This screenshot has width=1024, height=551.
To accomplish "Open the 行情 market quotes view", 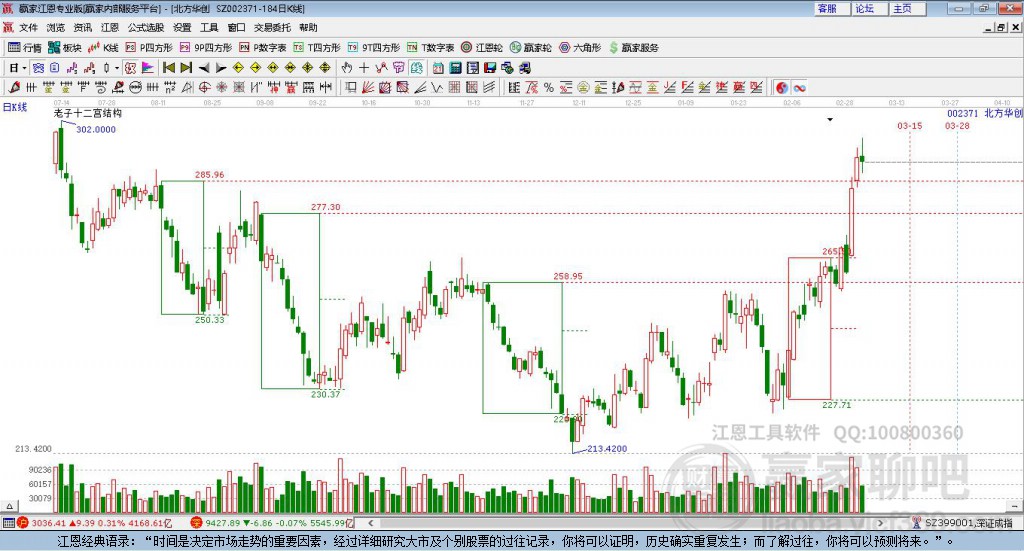I will [x=25, y=48].
